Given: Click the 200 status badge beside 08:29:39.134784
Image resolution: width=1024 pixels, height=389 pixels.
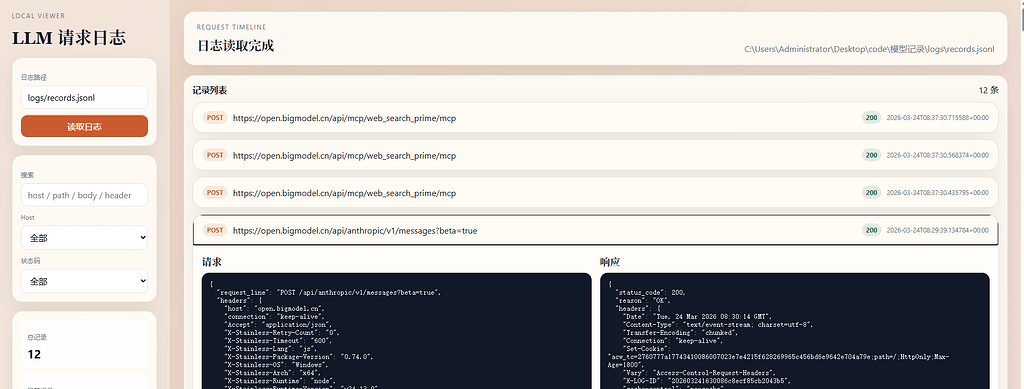Looking at the screenshot, I should click(871, 230).
